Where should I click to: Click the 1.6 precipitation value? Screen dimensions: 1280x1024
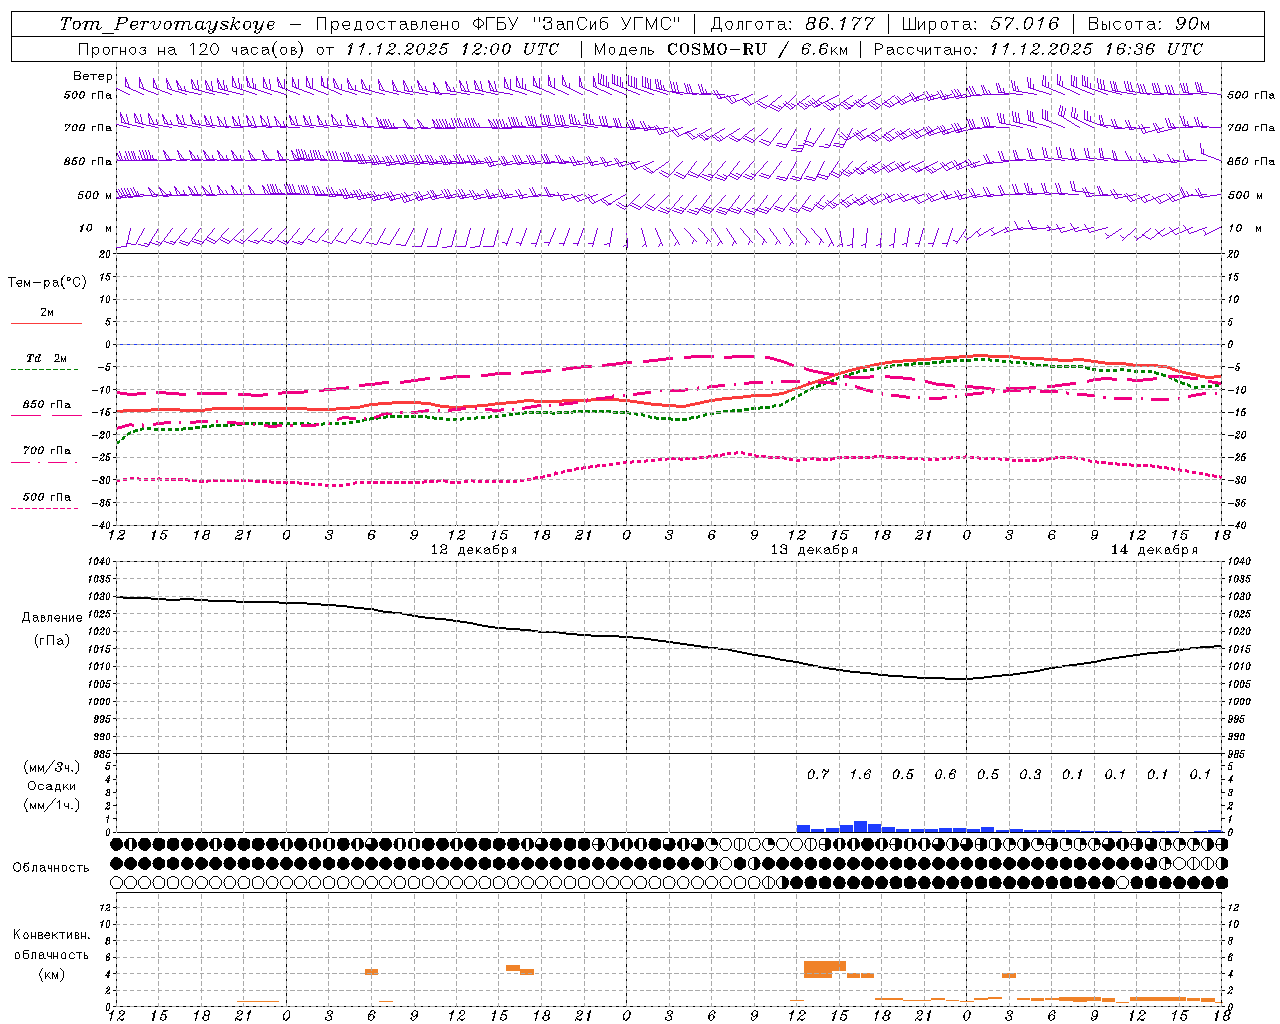(860, 774)
